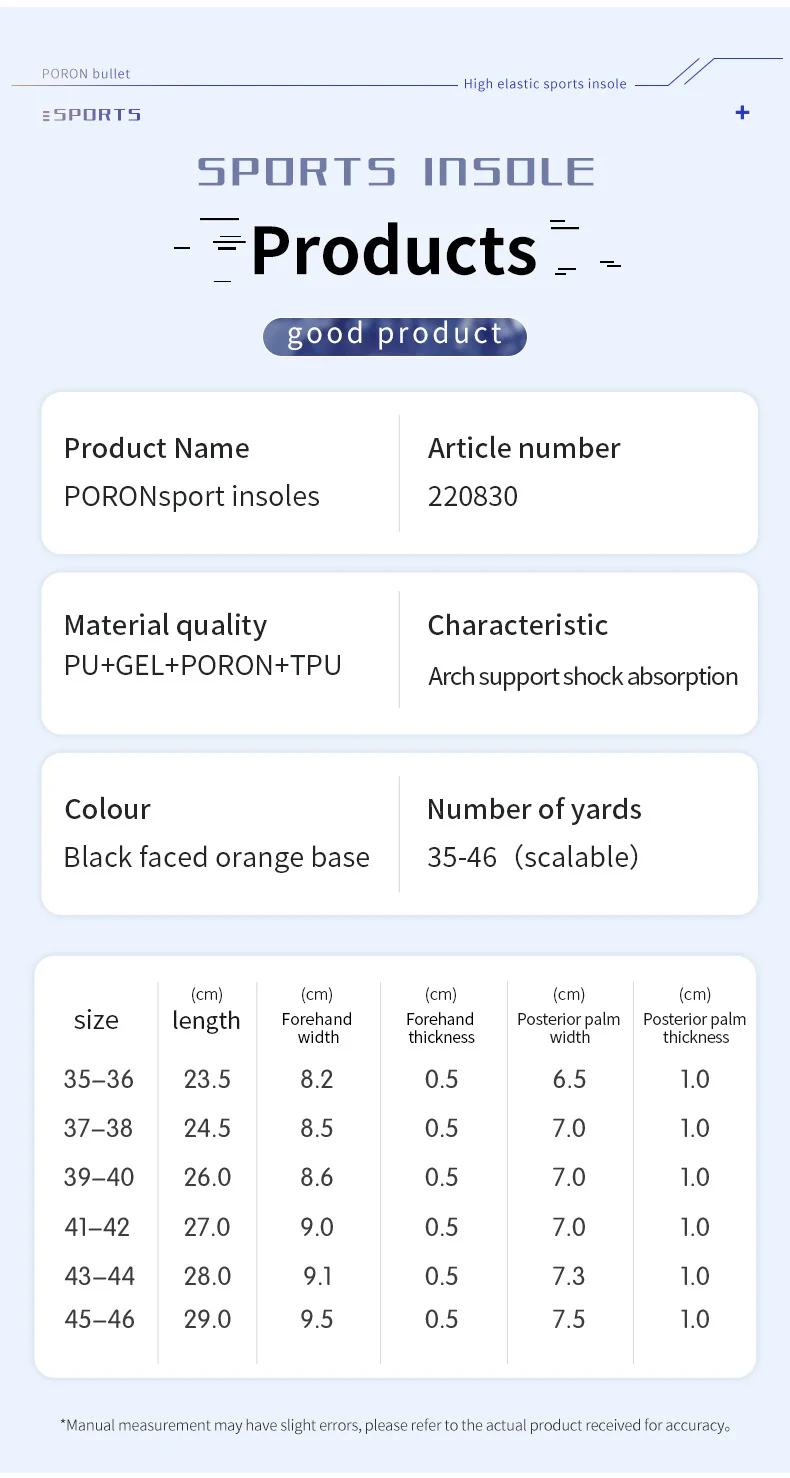Click the size 39–40 row label
790x1478 pixels.
click(x=99, y=1177)
